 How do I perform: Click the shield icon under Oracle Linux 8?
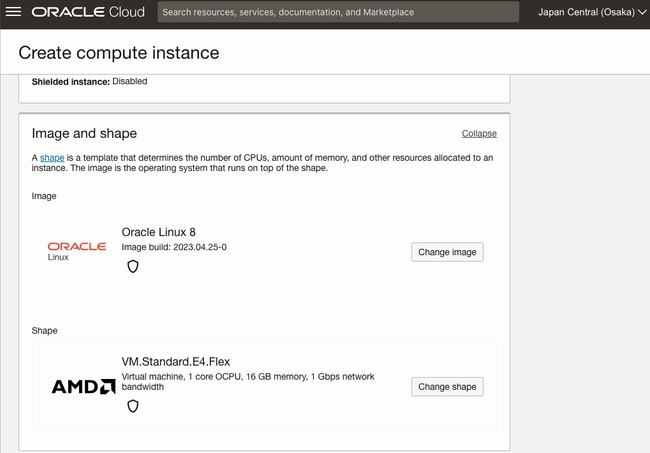pos(133,266)
